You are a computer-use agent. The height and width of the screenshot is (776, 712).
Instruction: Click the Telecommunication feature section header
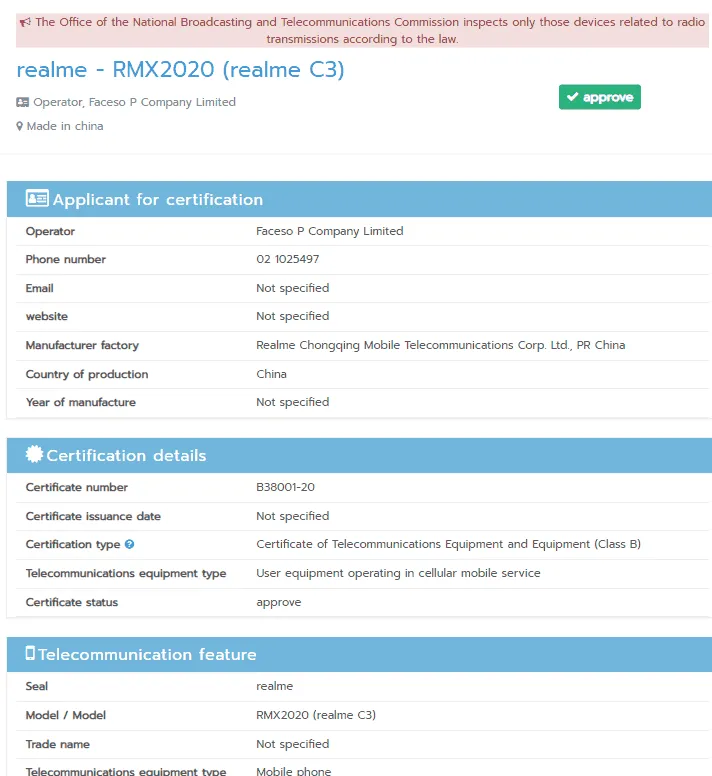point(359,654)
